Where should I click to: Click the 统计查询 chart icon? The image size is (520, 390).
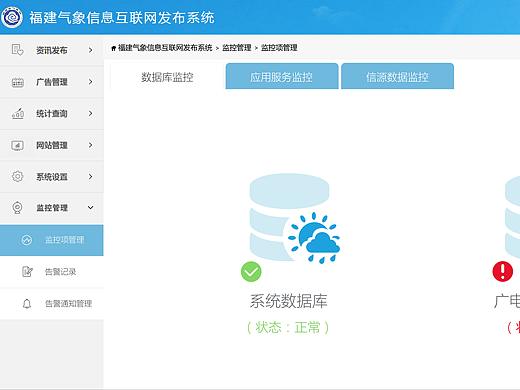18,113
